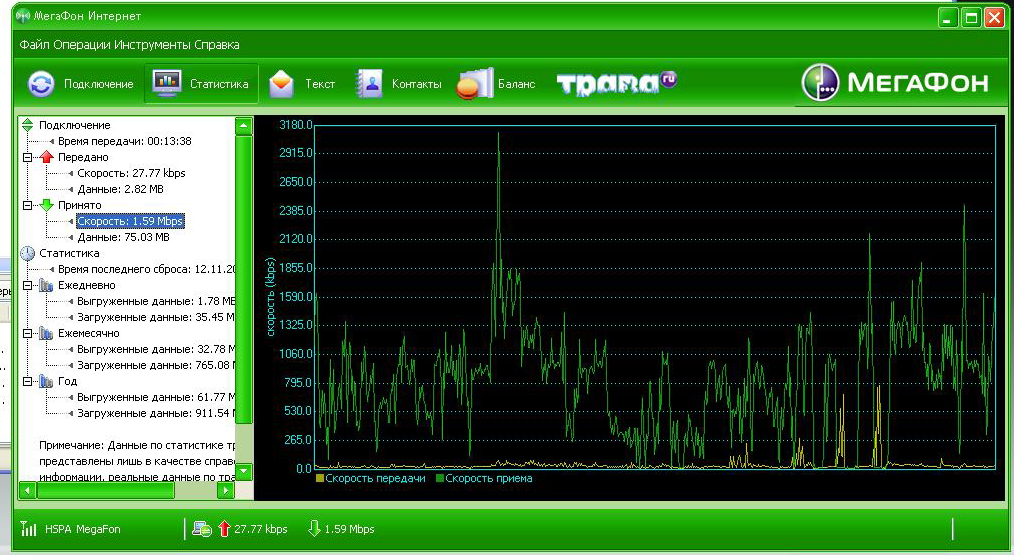Collapse the Принято tree node

[27, 205]
